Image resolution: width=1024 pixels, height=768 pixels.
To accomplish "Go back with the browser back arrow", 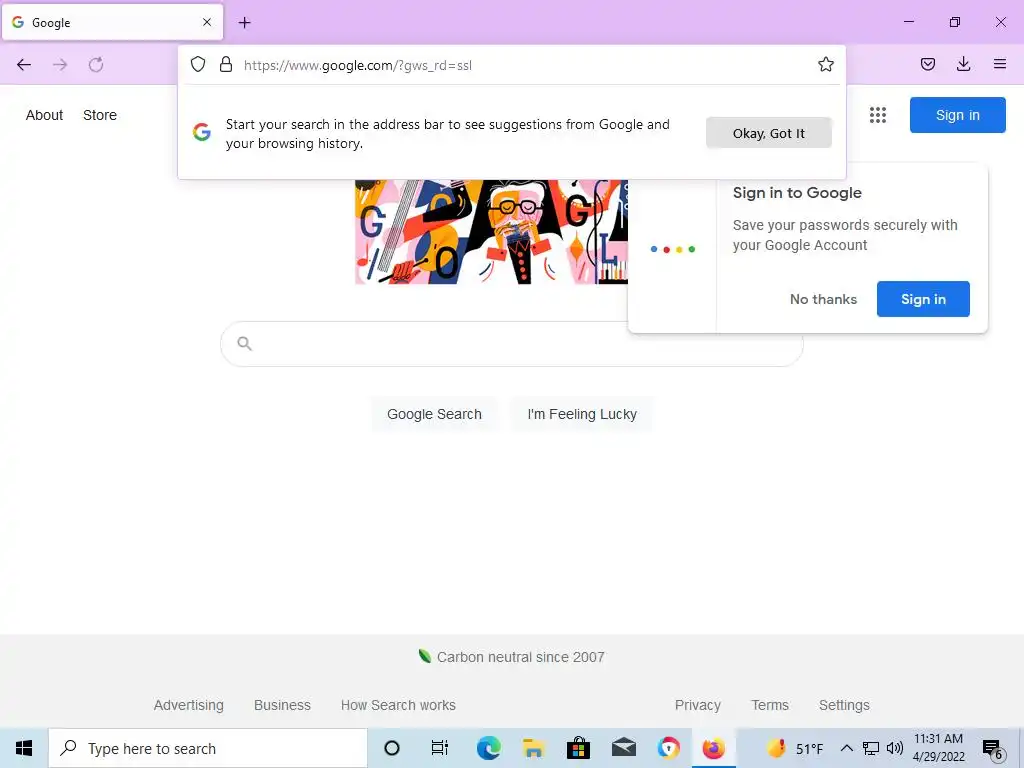I will 24,64.
